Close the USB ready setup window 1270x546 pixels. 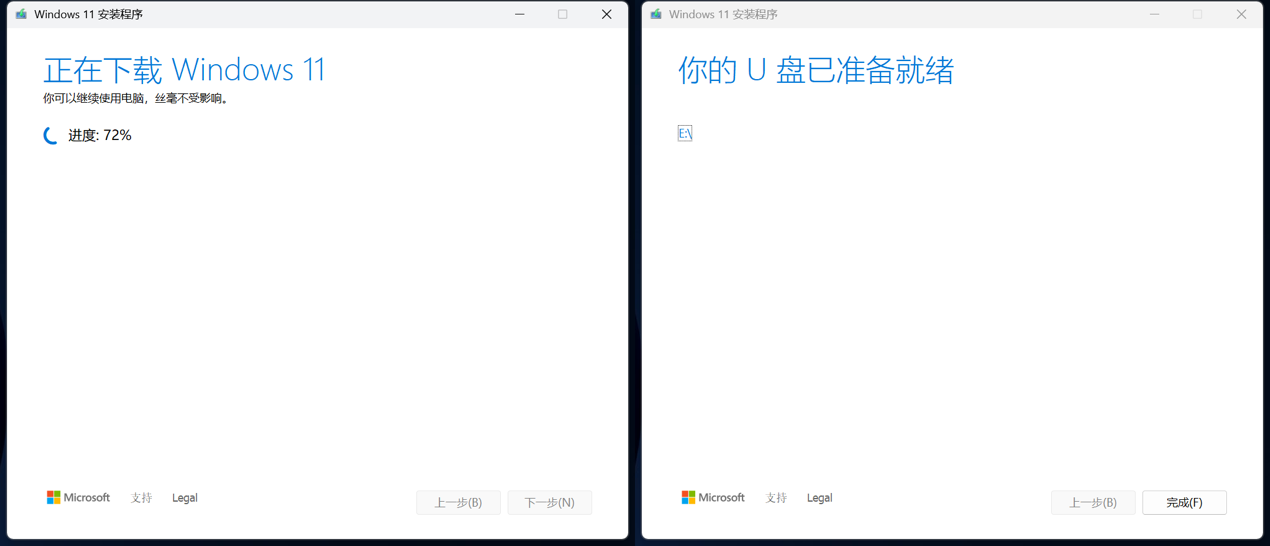click(1241, 15)
